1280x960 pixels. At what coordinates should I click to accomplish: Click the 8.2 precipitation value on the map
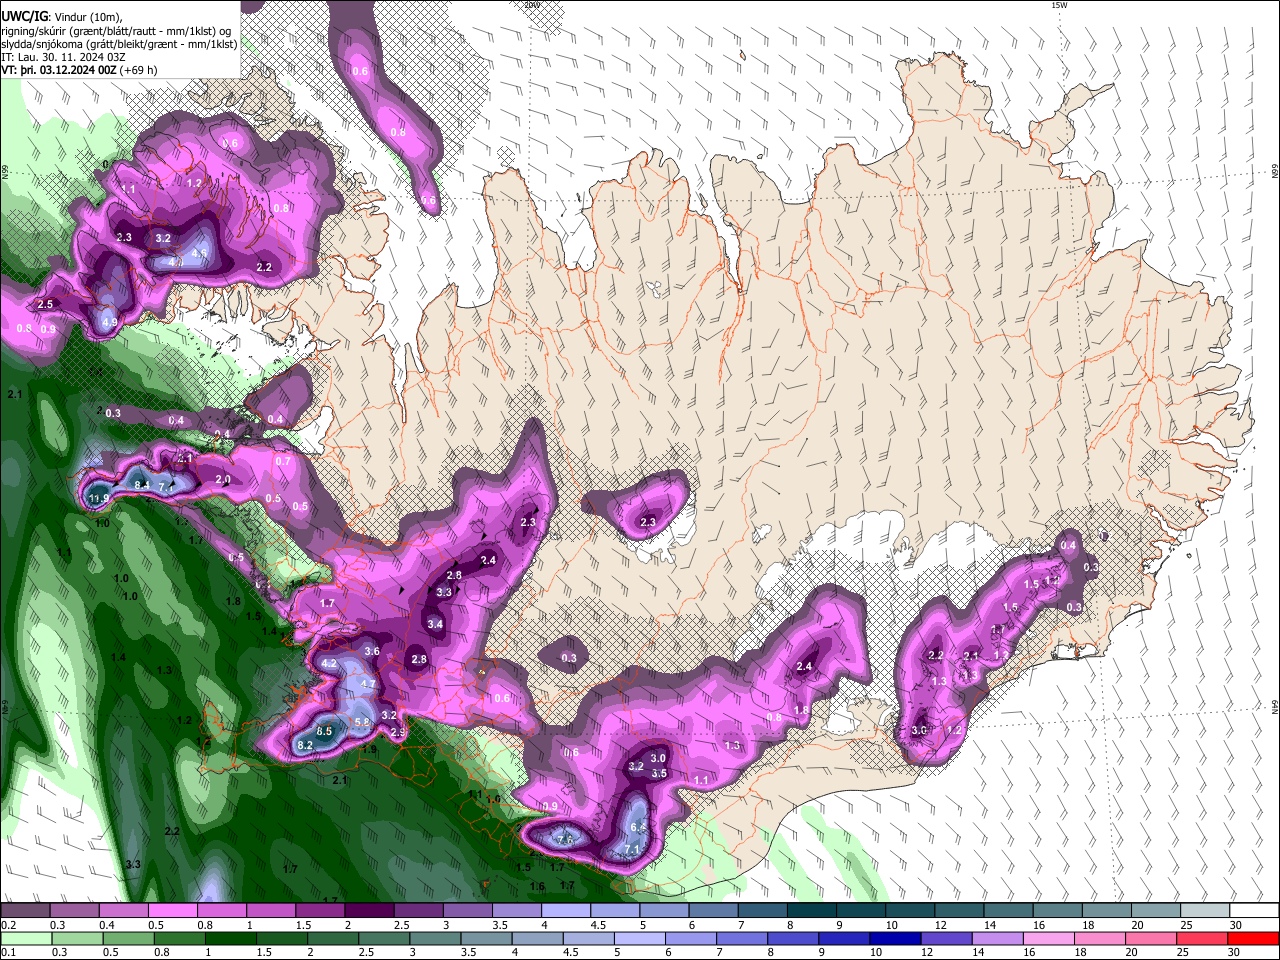click(x=306, y=746)
